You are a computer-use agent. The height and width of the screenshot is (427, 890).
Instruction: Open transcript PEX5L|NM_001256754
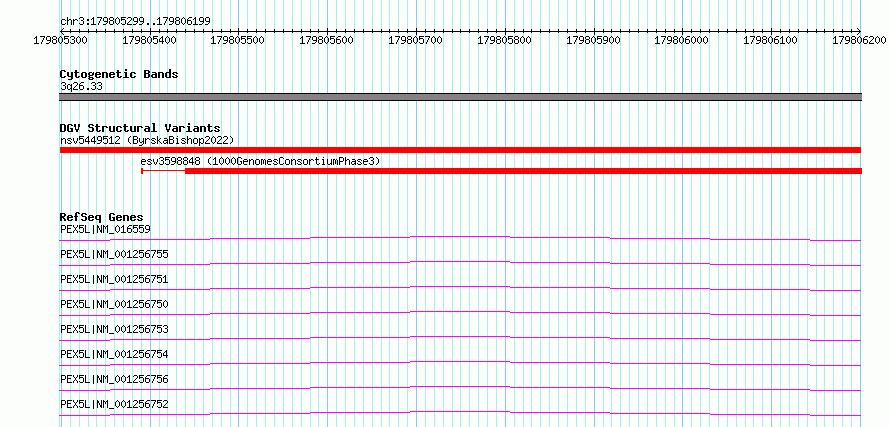114,354
